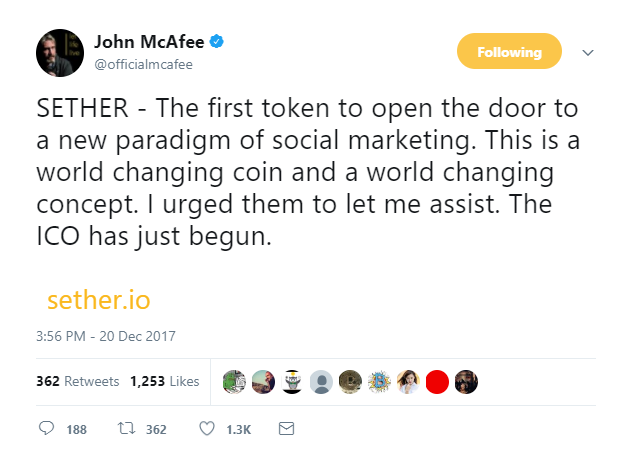Open John McAfee's profile picture
Screen dimensions: 628x456
62,52
